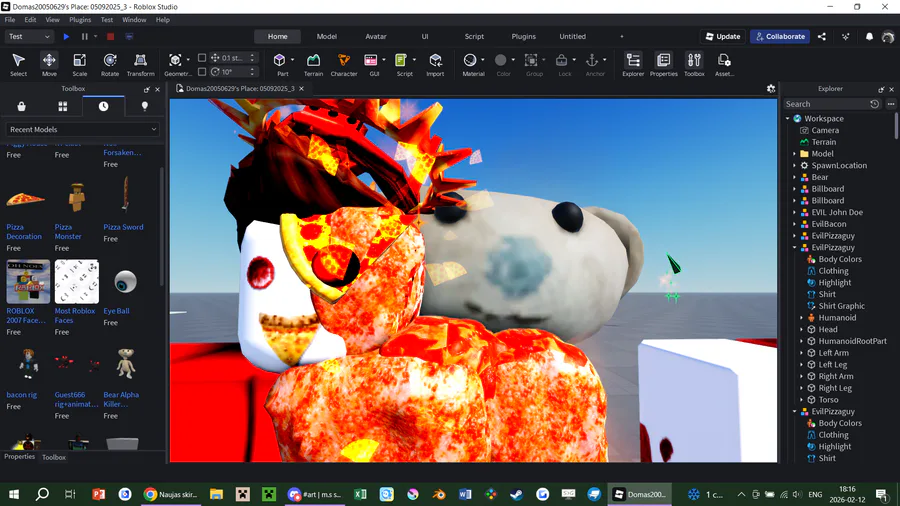The height and width of the screenshot is (506, 900).
Task: Choose the Select tool
Action: [x=18, y=64]
